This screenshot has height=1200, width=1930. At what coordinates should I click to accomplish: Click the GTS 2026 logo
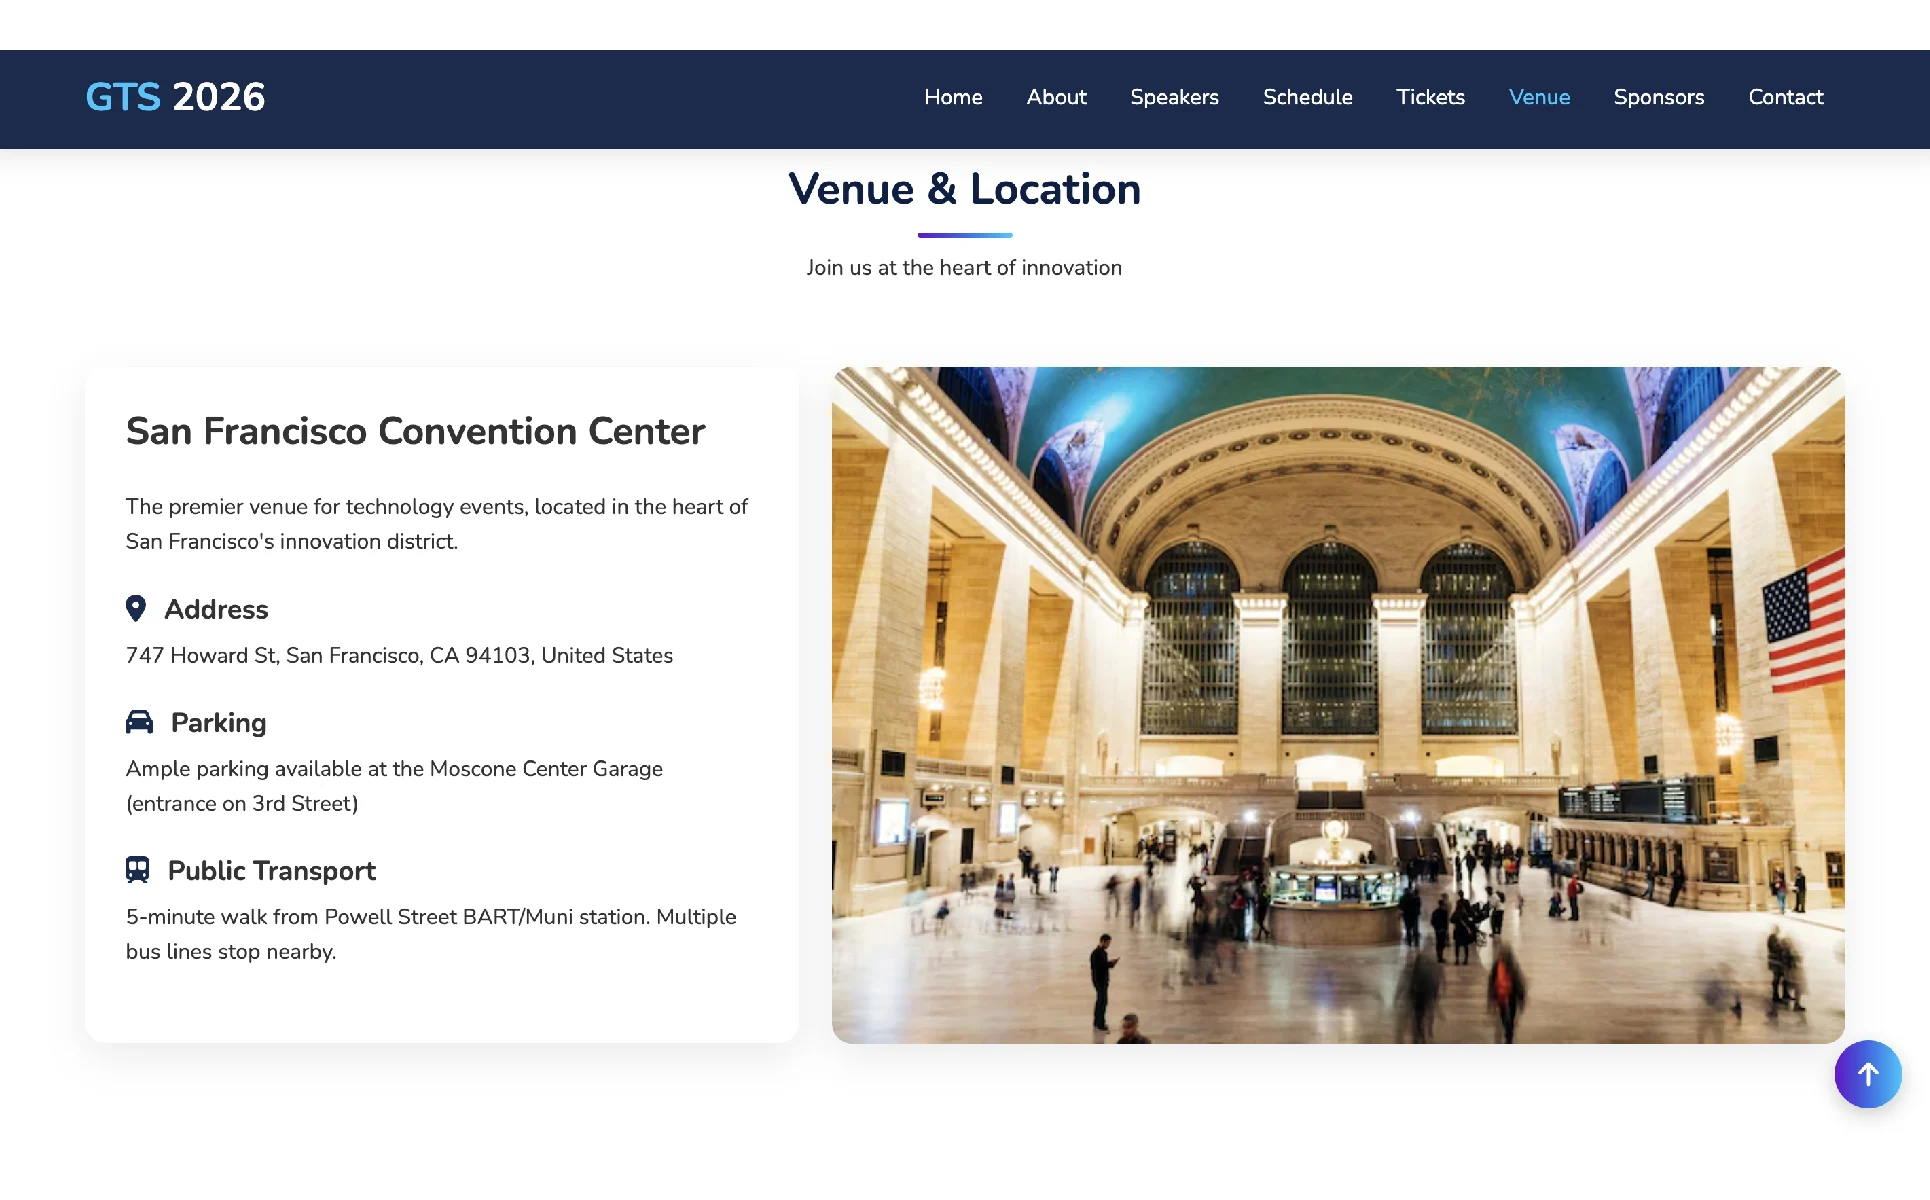(175, 97)
